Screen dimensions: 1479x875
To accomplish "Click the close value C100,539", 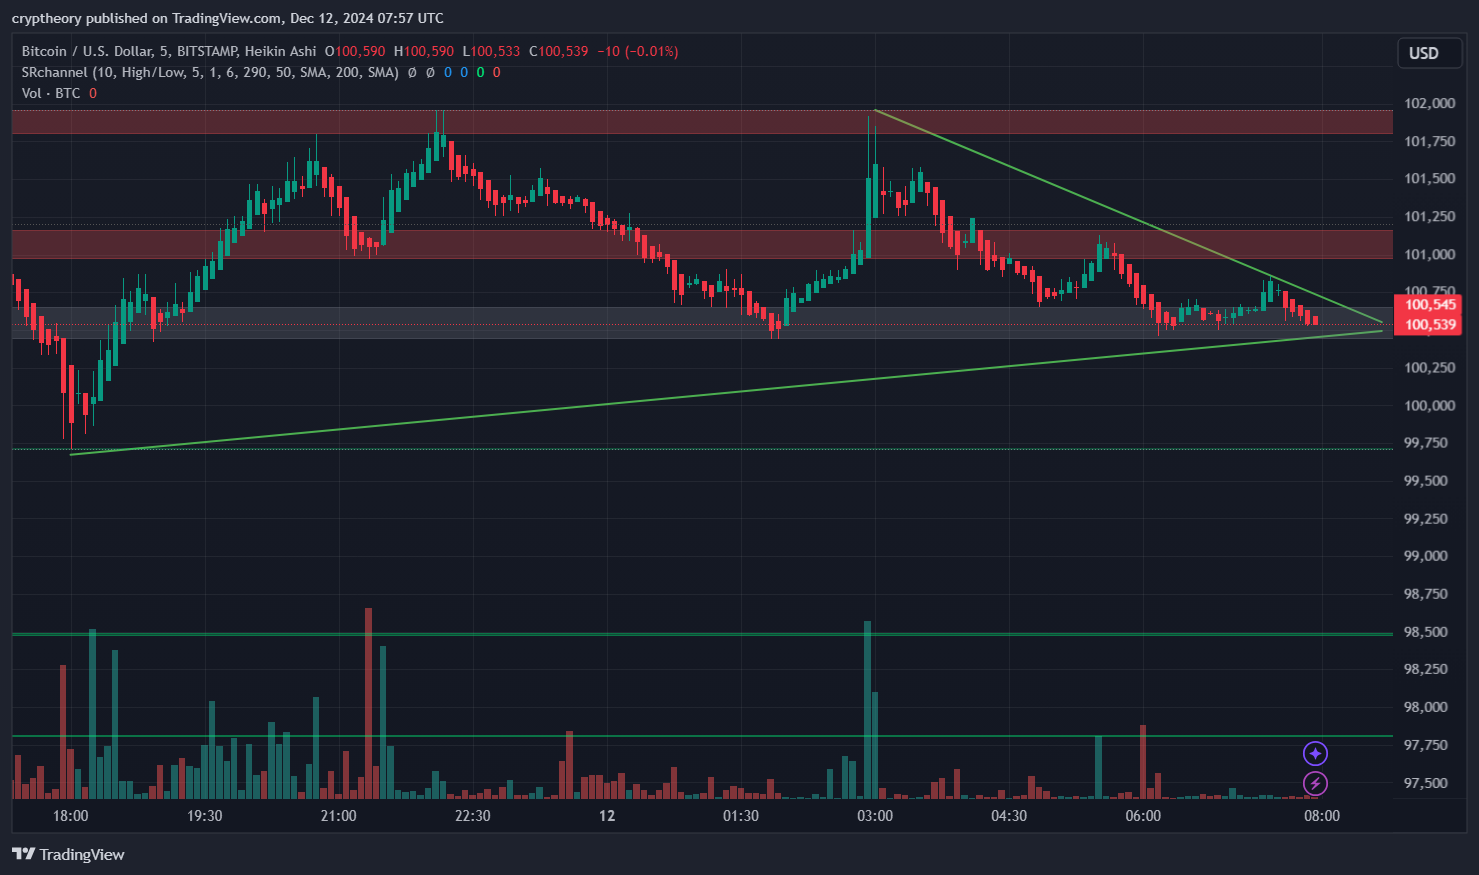I will (x=559, y=51).
